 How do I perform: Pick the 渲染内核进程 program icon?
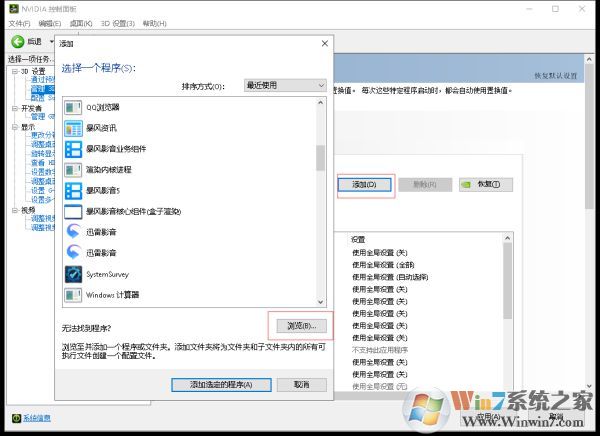coord(73,170)
